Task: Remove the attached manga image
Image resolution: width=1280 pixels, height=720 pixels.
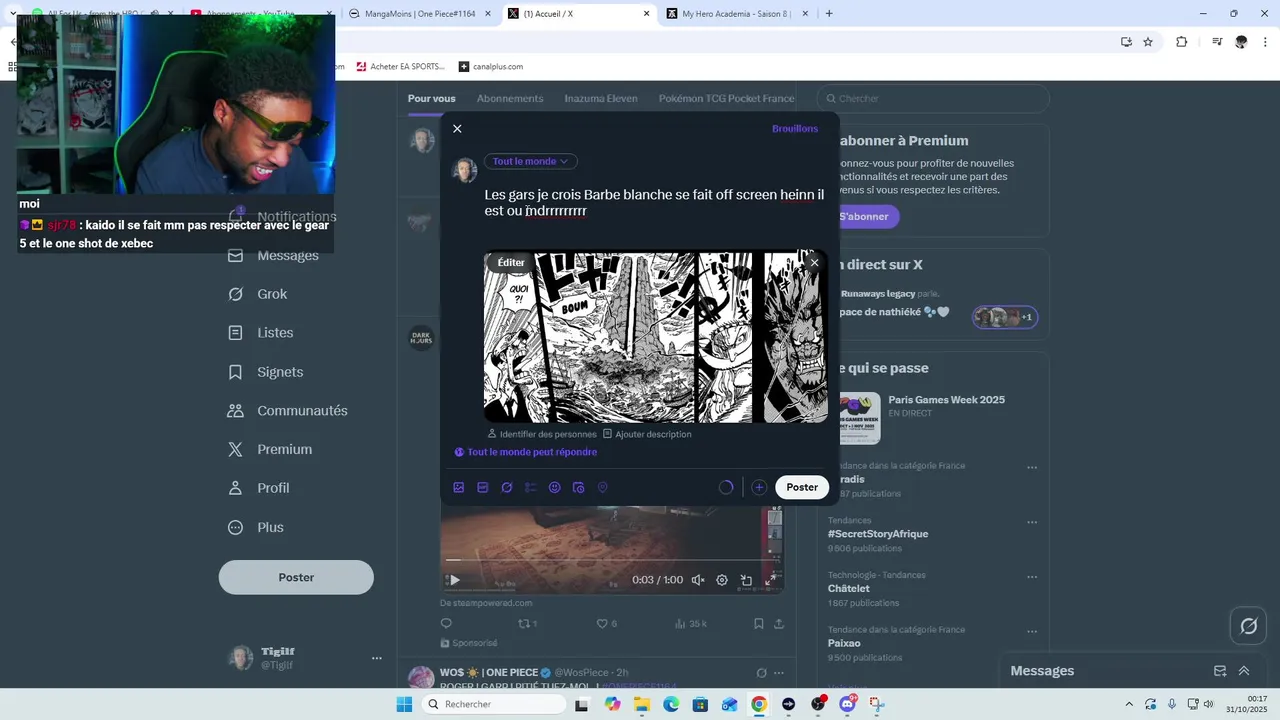Action: [x=814, y=262]
